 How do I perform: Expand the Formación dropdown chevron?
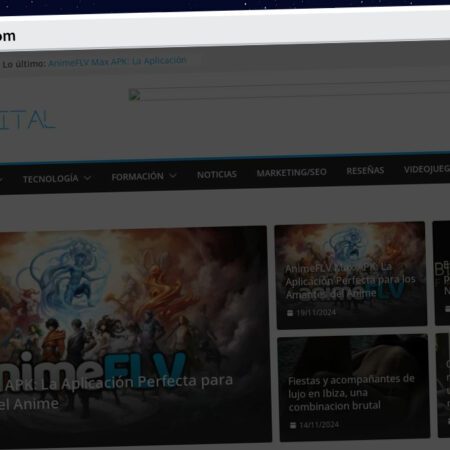pyautogui.click(x=173, y=176)
